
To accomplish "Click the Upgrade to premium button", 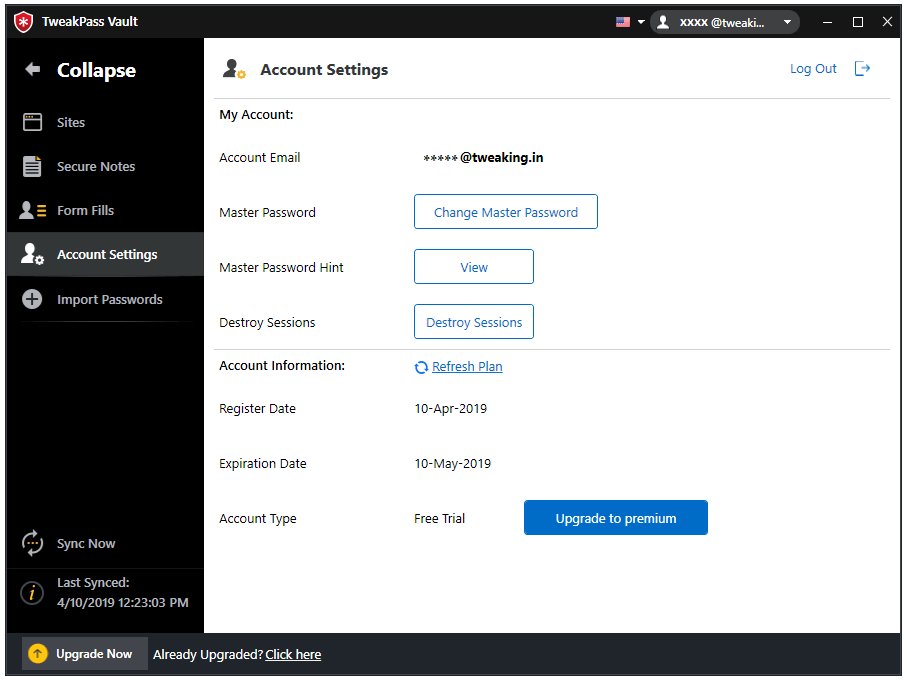I will pyautogui.click(x=615, y=518).
